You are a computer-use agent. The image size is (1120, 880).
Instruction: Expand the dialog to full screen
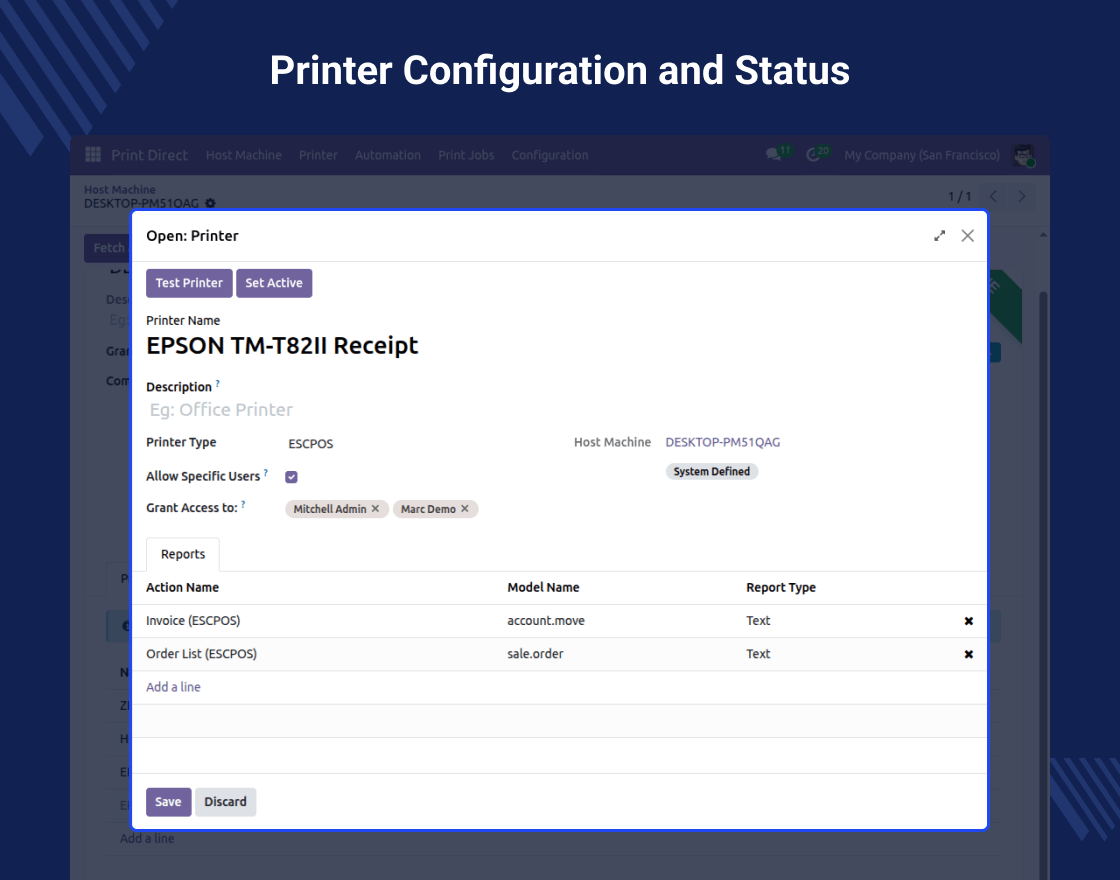(x=940, y=236)
